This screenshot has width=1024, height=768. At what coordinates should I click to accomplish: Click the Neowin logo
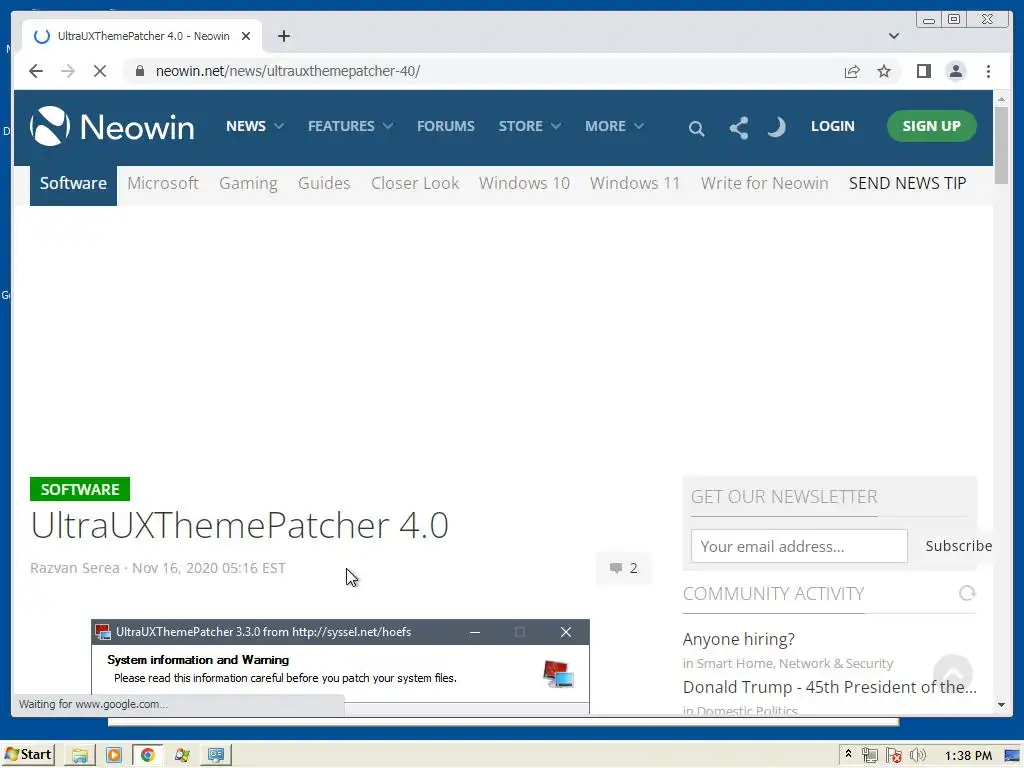click(x=112, y=126)
